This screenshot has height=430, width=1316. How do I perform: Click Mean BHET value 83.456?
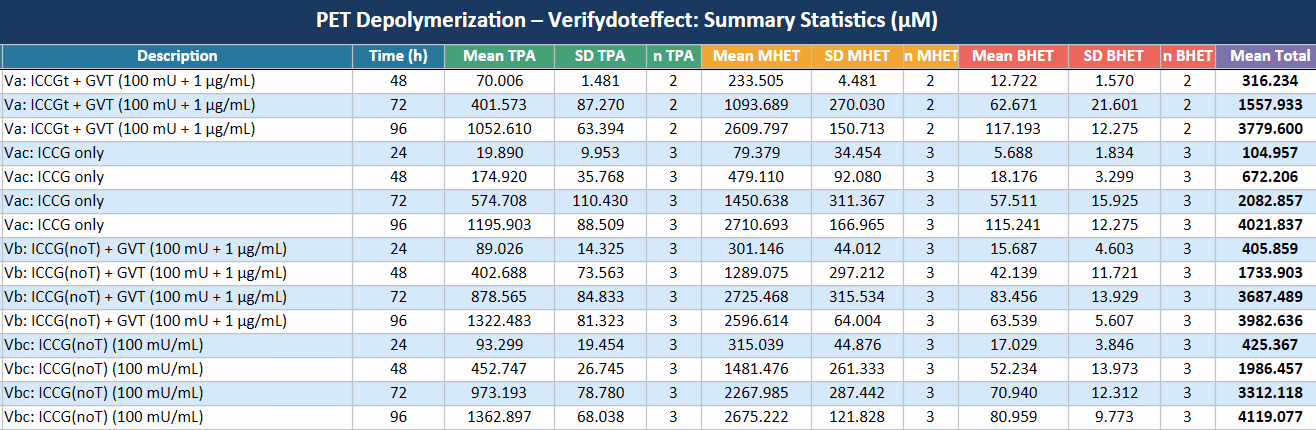tap(1014, 297)
